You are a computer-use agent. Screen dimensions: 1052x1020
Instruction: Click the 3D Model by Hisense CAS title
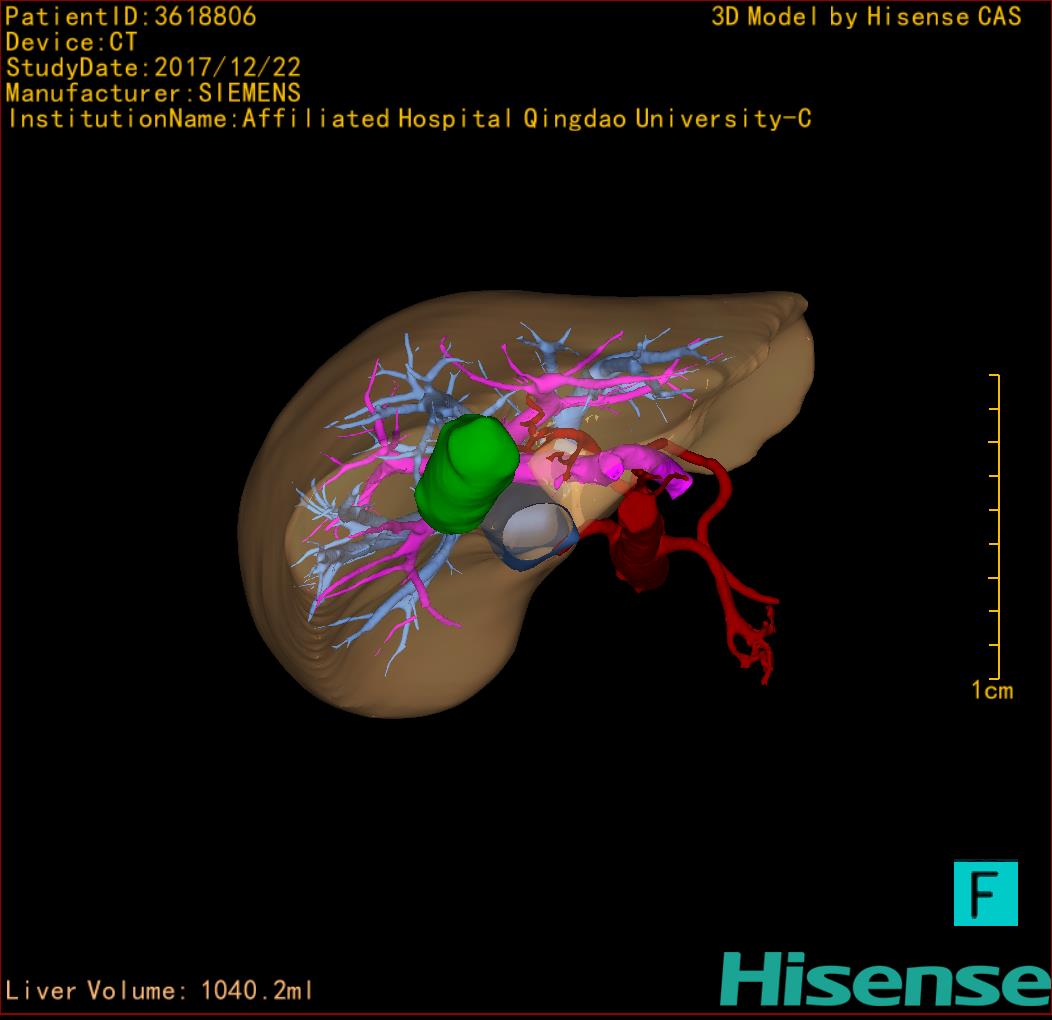[866, 17]
